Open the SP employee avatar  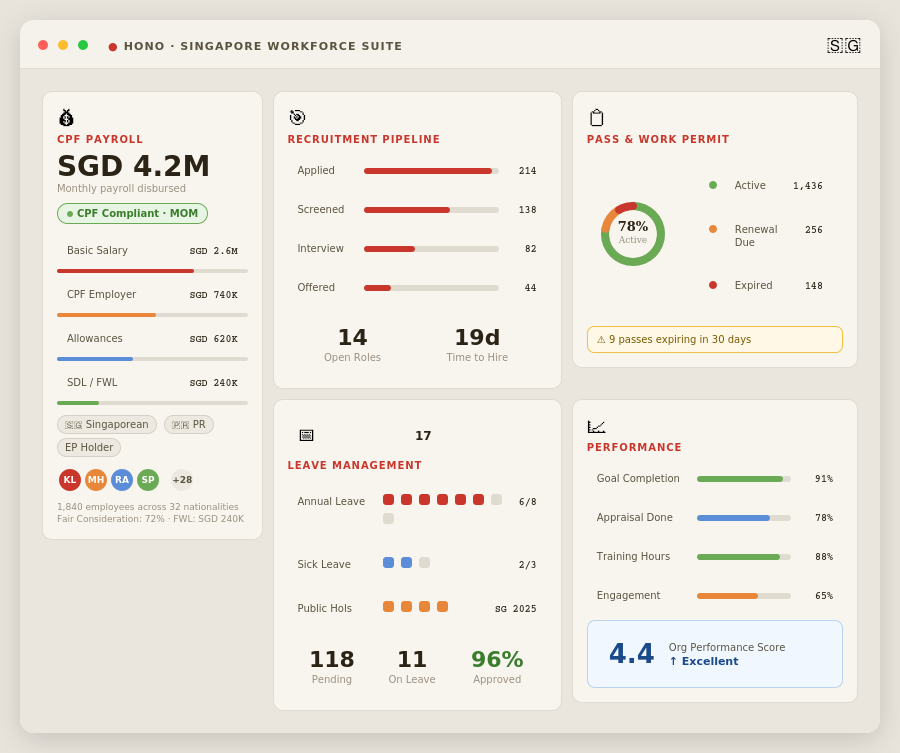pos(148,480)
